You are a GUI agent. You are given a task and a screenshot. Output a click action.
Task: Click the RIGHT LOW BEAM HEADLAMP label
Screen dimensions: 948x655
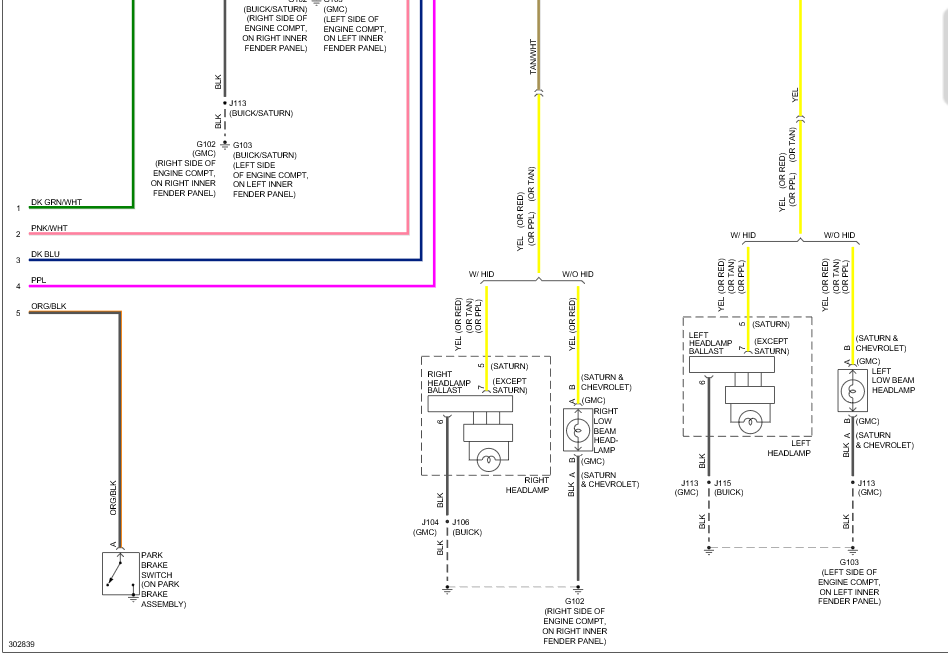coord(605,431)
